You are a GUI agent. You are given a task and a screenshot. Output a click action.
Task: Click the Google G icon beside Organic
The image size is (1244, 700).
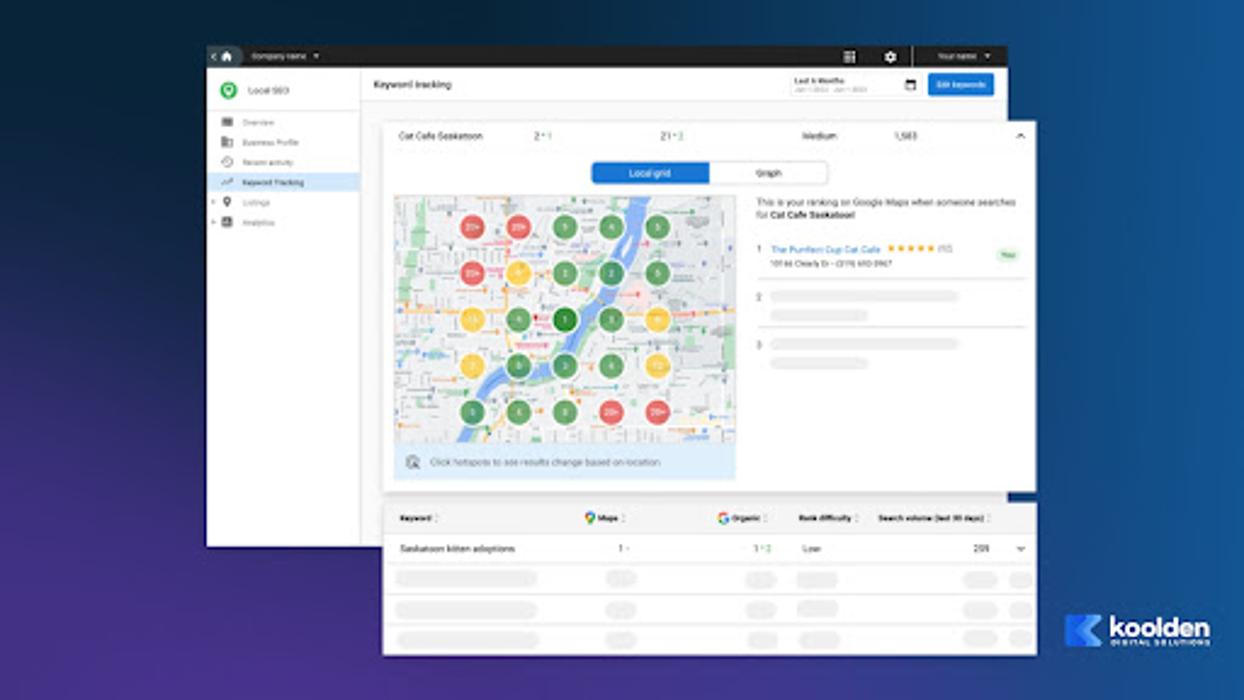723,518
